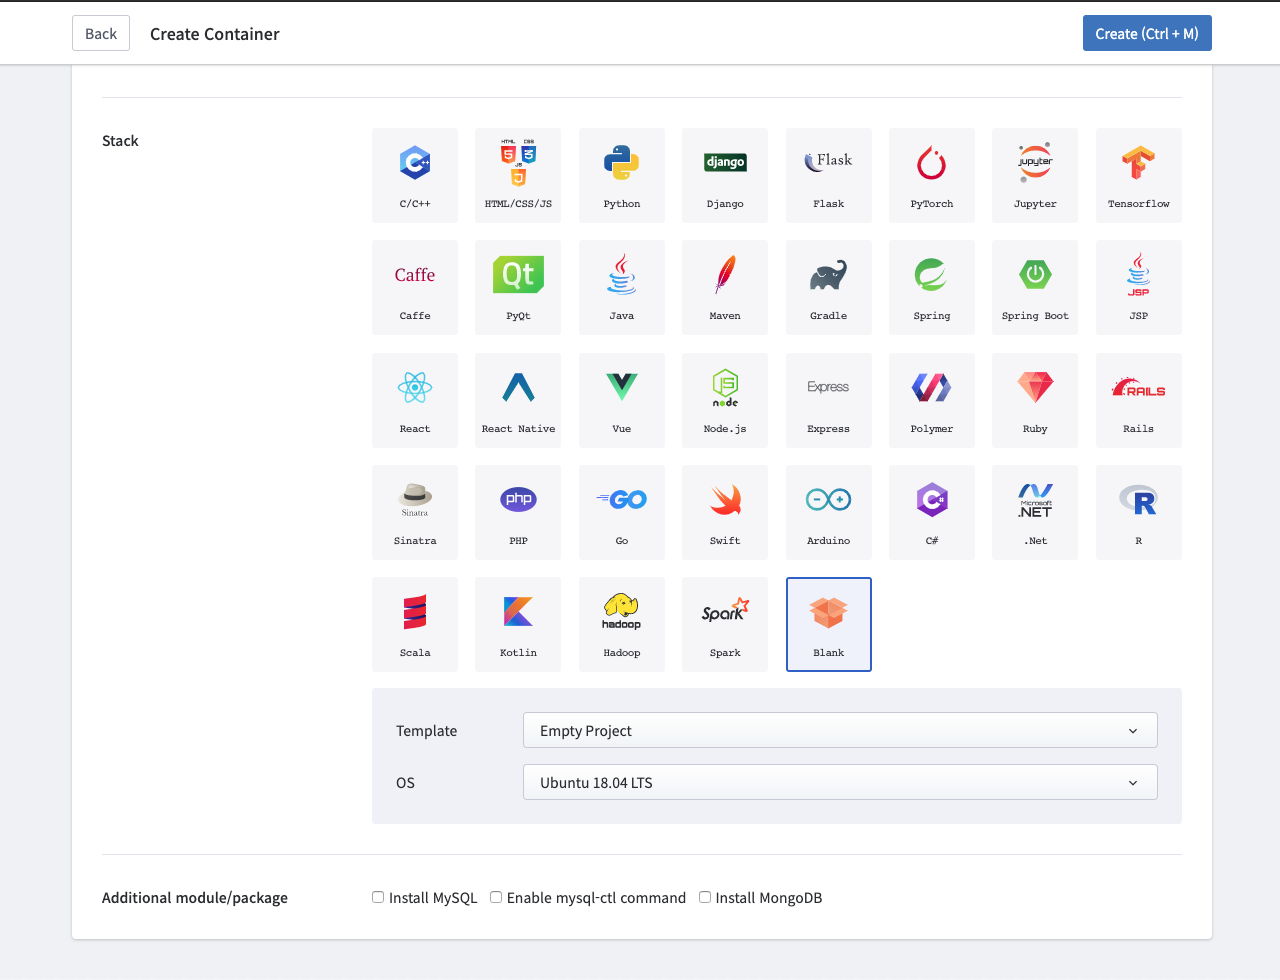Select the PyTorch stack icon

[931, 175]
